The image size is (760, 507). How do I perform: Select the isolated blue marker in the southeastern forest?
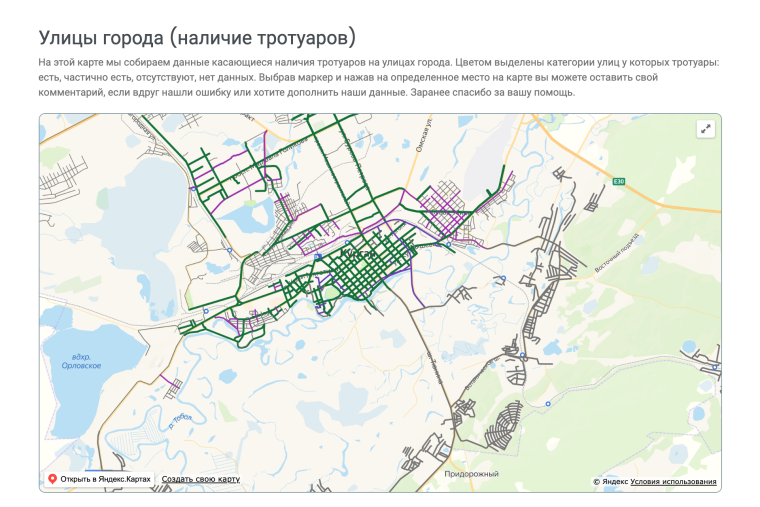[547, 403]
